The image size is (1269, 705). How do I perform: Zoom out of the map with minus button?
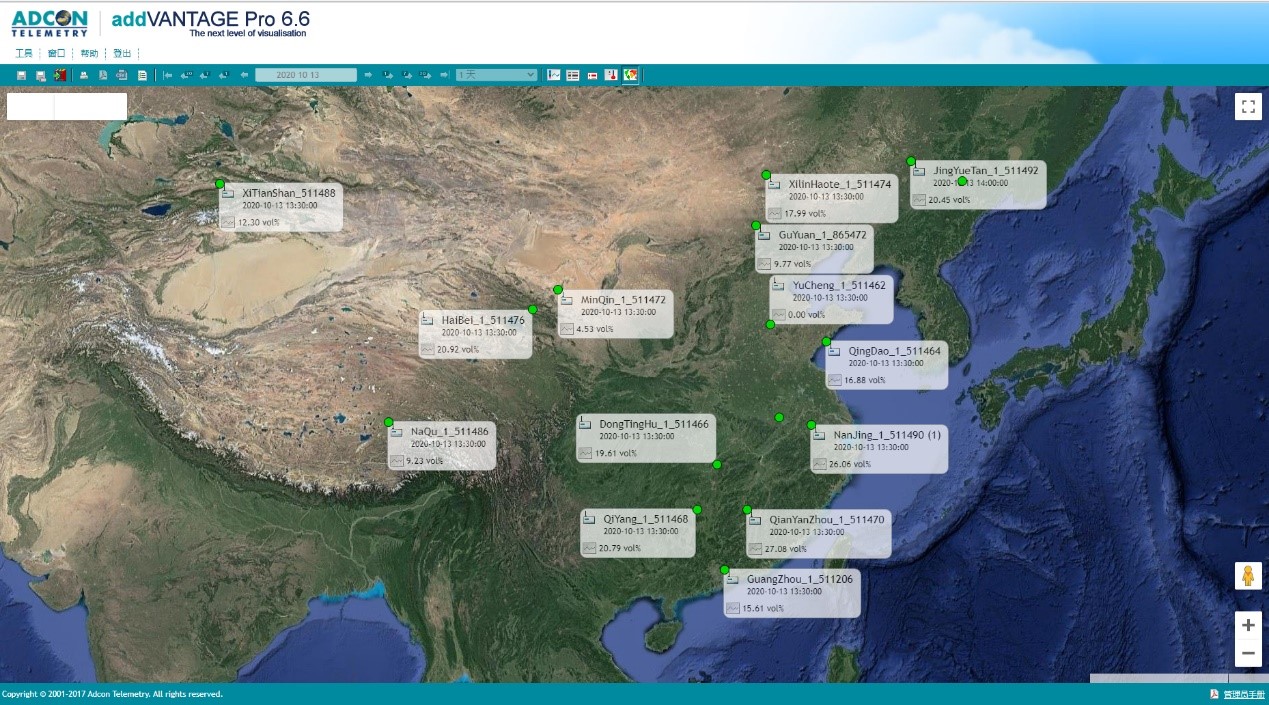tap(1248, 654)
